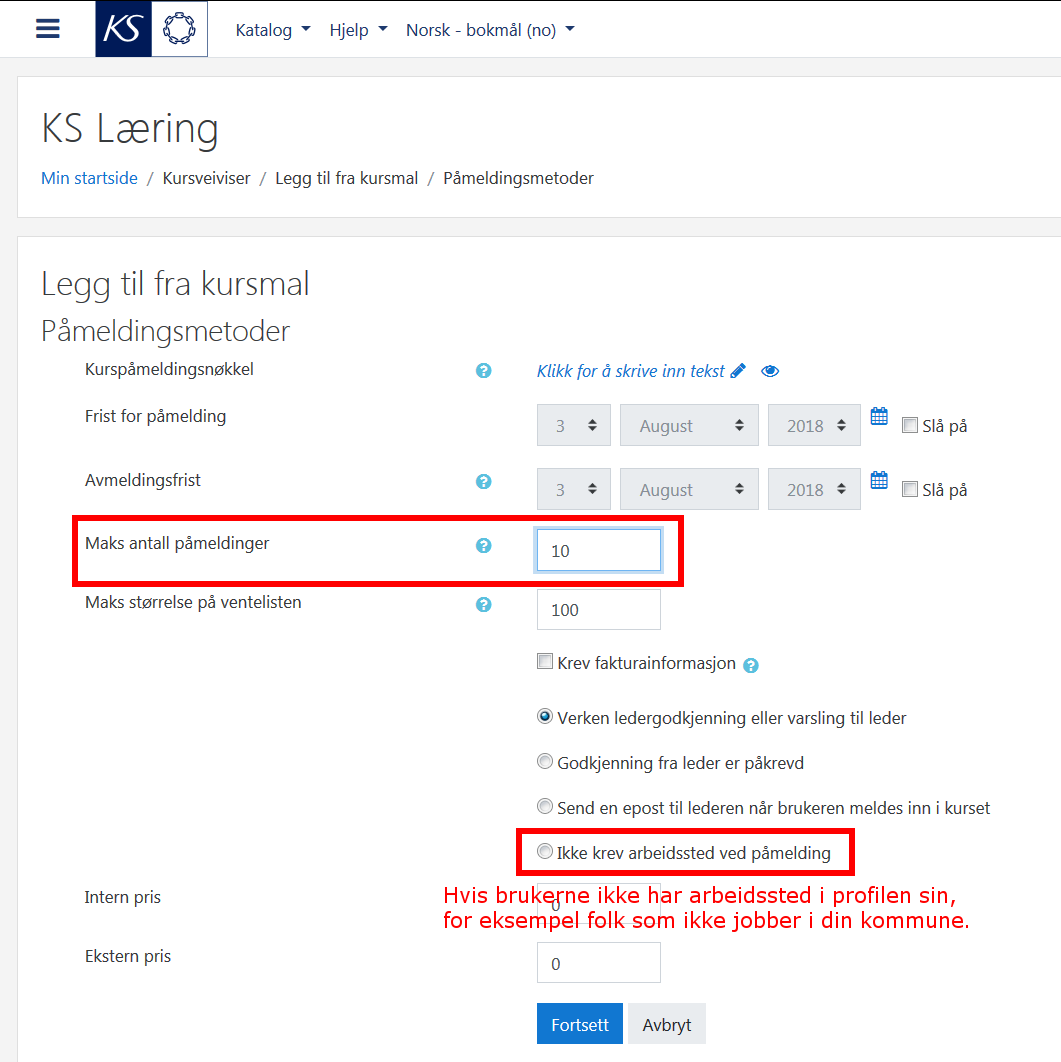This screenshot has height=1062, width=1061.
Task: Open help for Kurspåmeldingsnøkkel
Action: coord(483,370)
